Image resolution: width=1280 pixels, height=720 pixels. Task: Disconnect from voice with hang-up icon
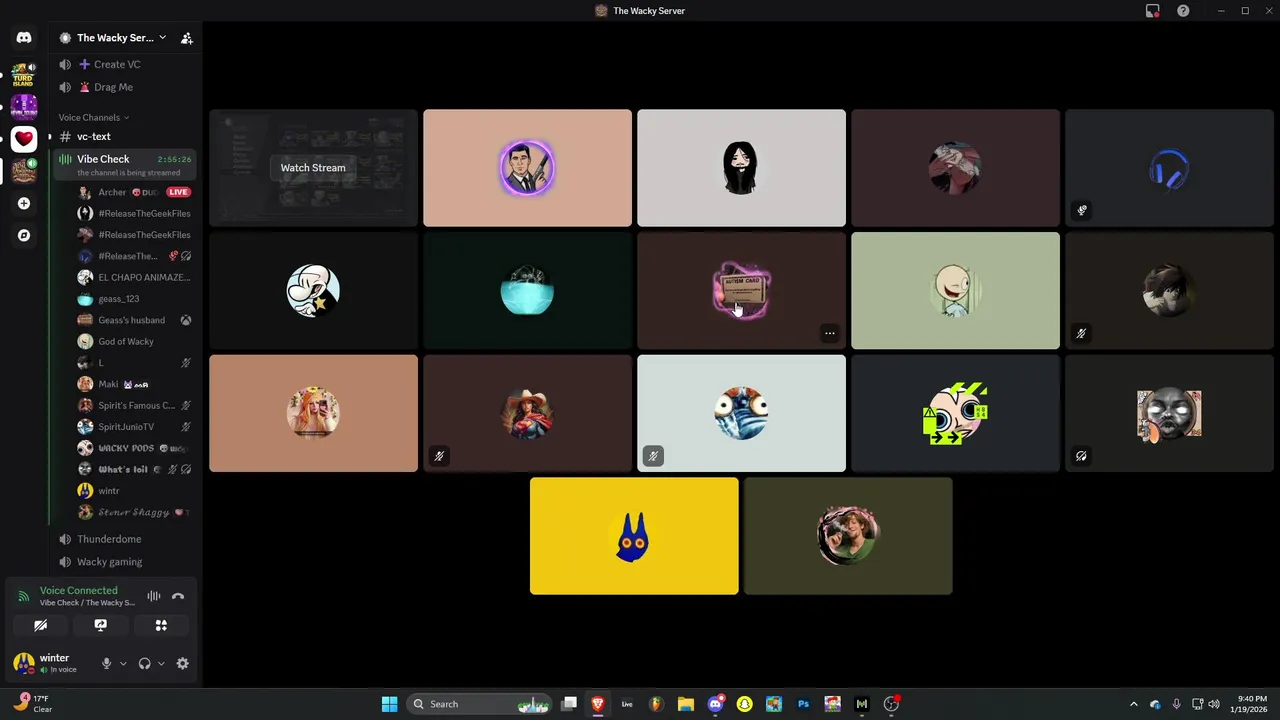point(178,596)
